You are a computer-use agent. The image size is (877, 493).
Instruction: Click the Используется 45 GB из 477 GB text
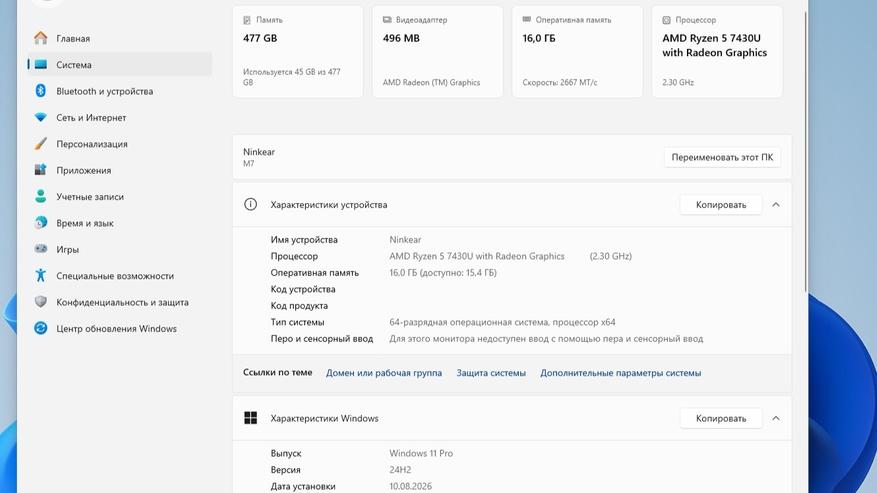[292, 77]
